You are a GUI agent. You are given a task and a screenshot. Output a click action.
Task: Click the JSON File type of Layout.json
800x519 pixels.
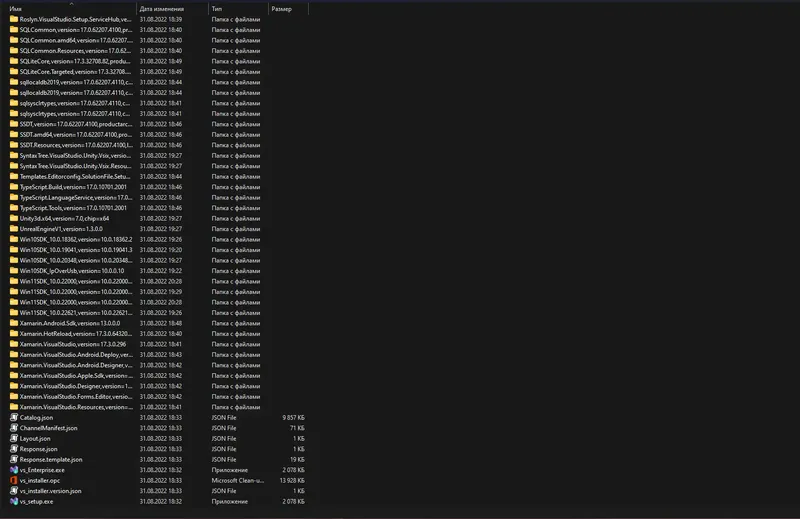tap(224, 438)
